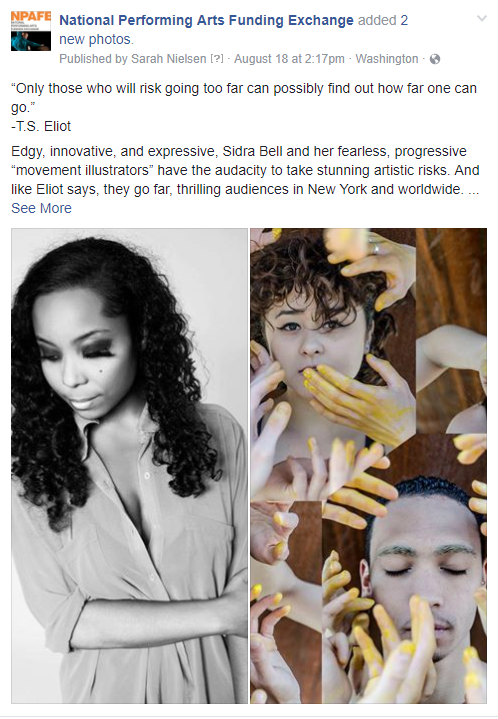Click the T.S. Eliot quote text

click(x=244, y=98)
